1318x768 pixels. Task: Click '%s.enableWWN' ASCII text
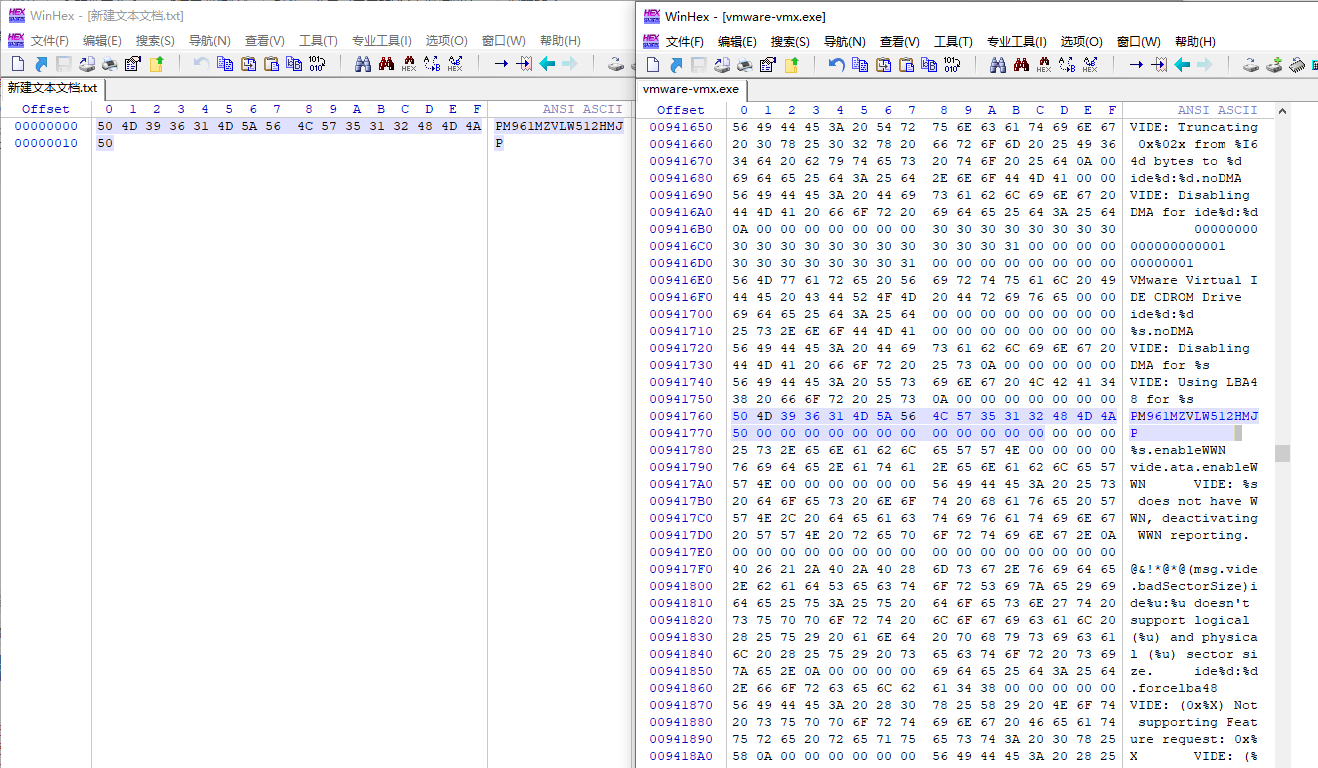pos(1178,450)
